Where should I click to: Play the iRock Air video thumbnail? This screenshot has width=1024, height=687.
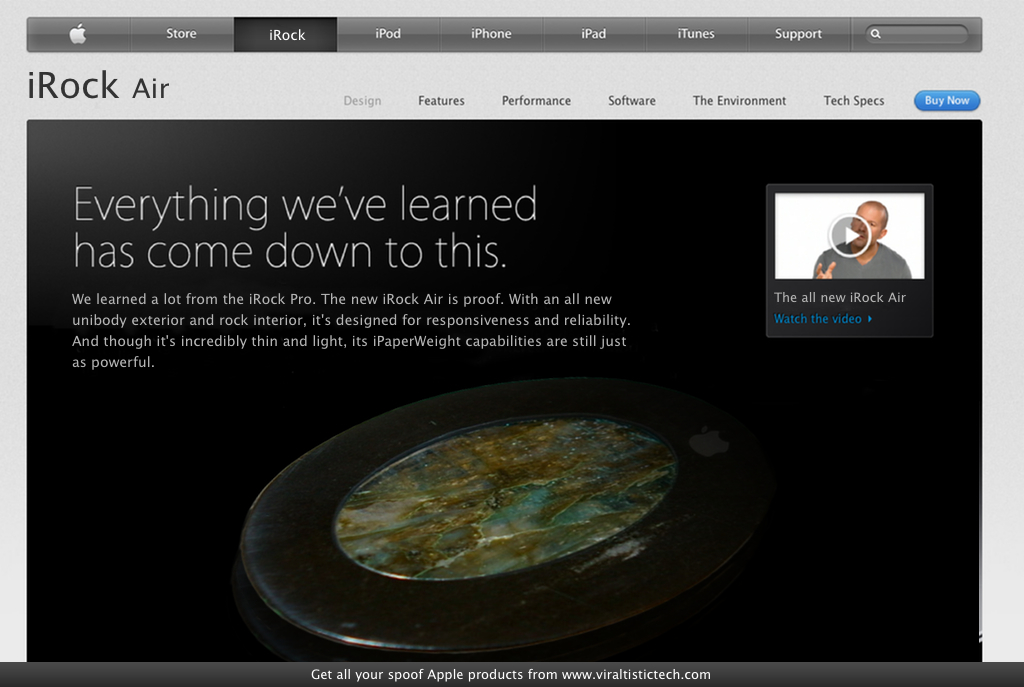(x=849, y=236)
